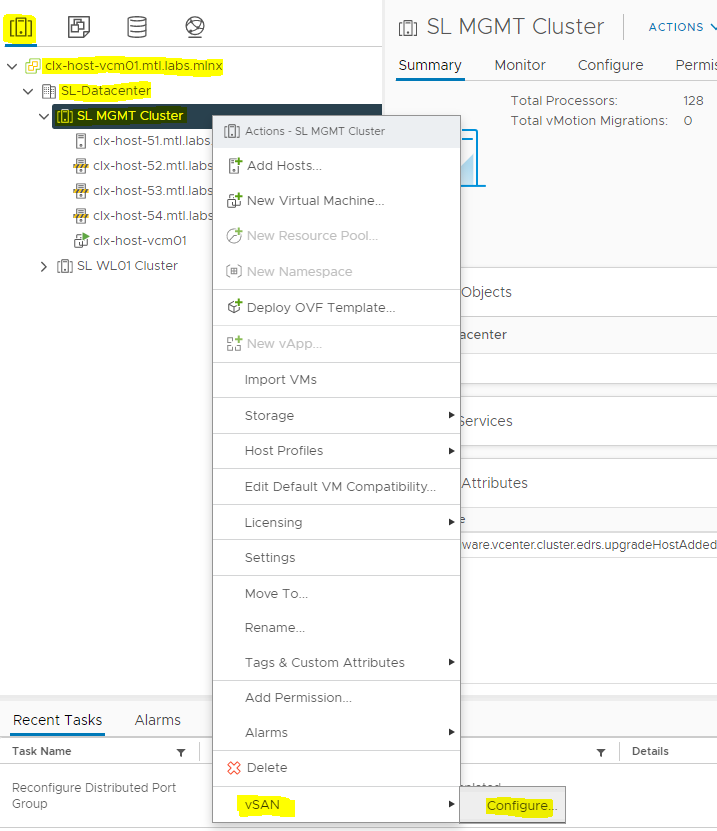Open Licensing submenu
The height and width of the screenshot is (831, 717).
tap(336, 523)
